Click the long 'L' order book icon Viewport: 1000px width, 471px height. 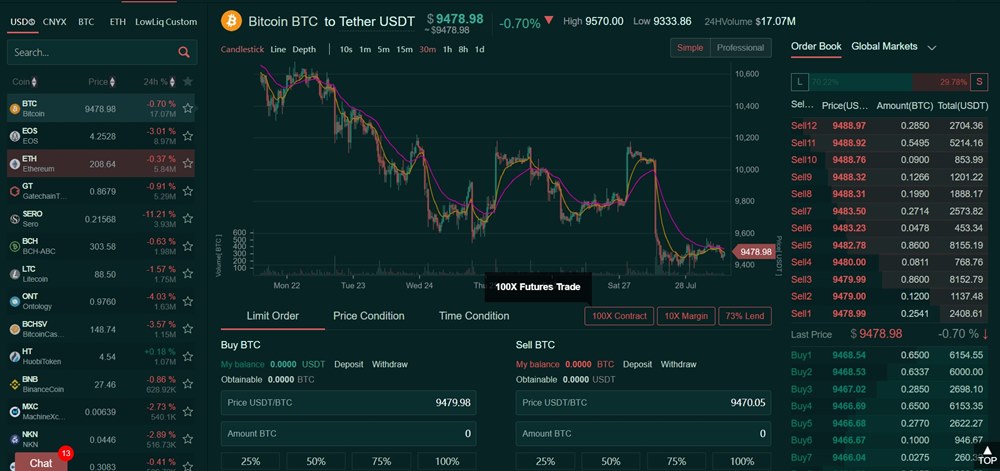pyautogui.click(x=800, y=81)
